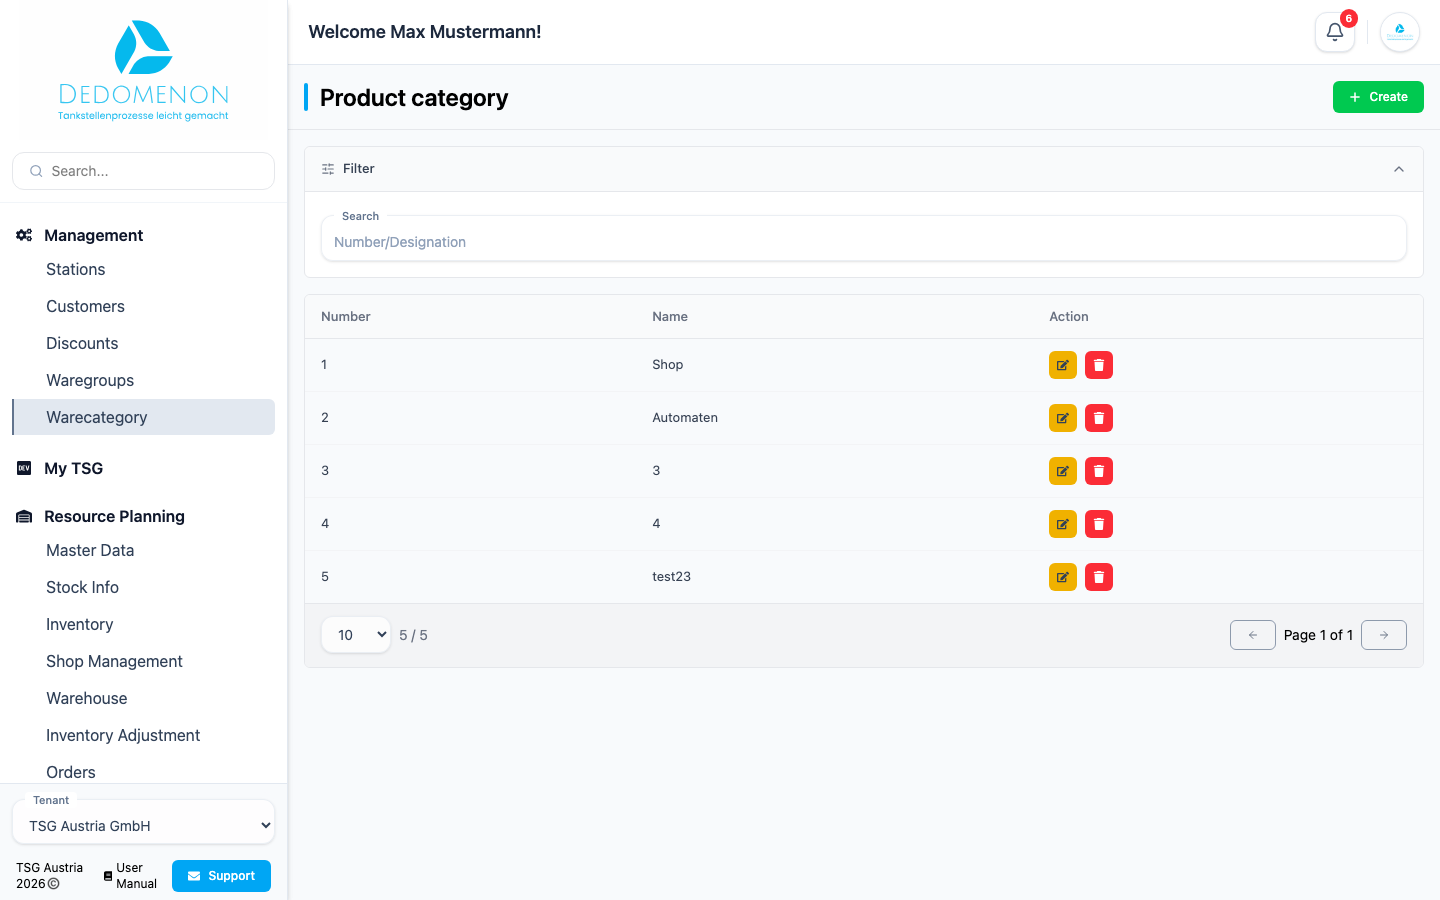Edit the test23 category
The height and width of the screenshot is (900, 1440).
1063,577
